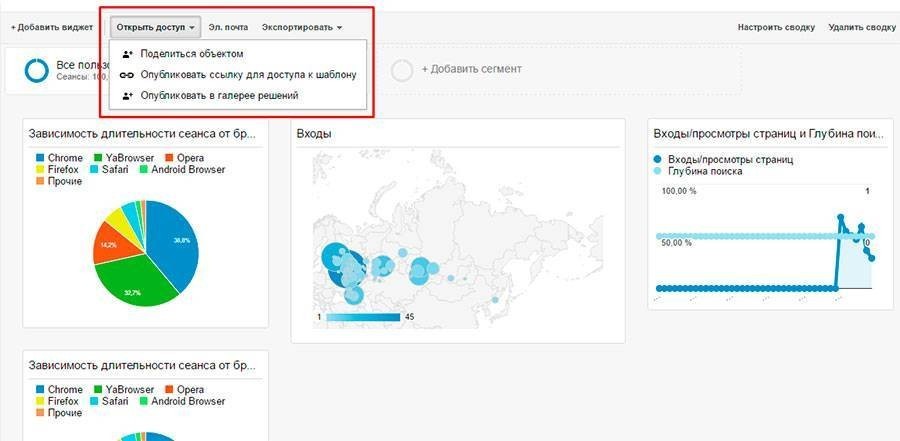Image resolution: width=900 pixels, height=441 pixels.
Task: Click the person icon beside Опубликовать в галерее решений
Action: (127, 96)
